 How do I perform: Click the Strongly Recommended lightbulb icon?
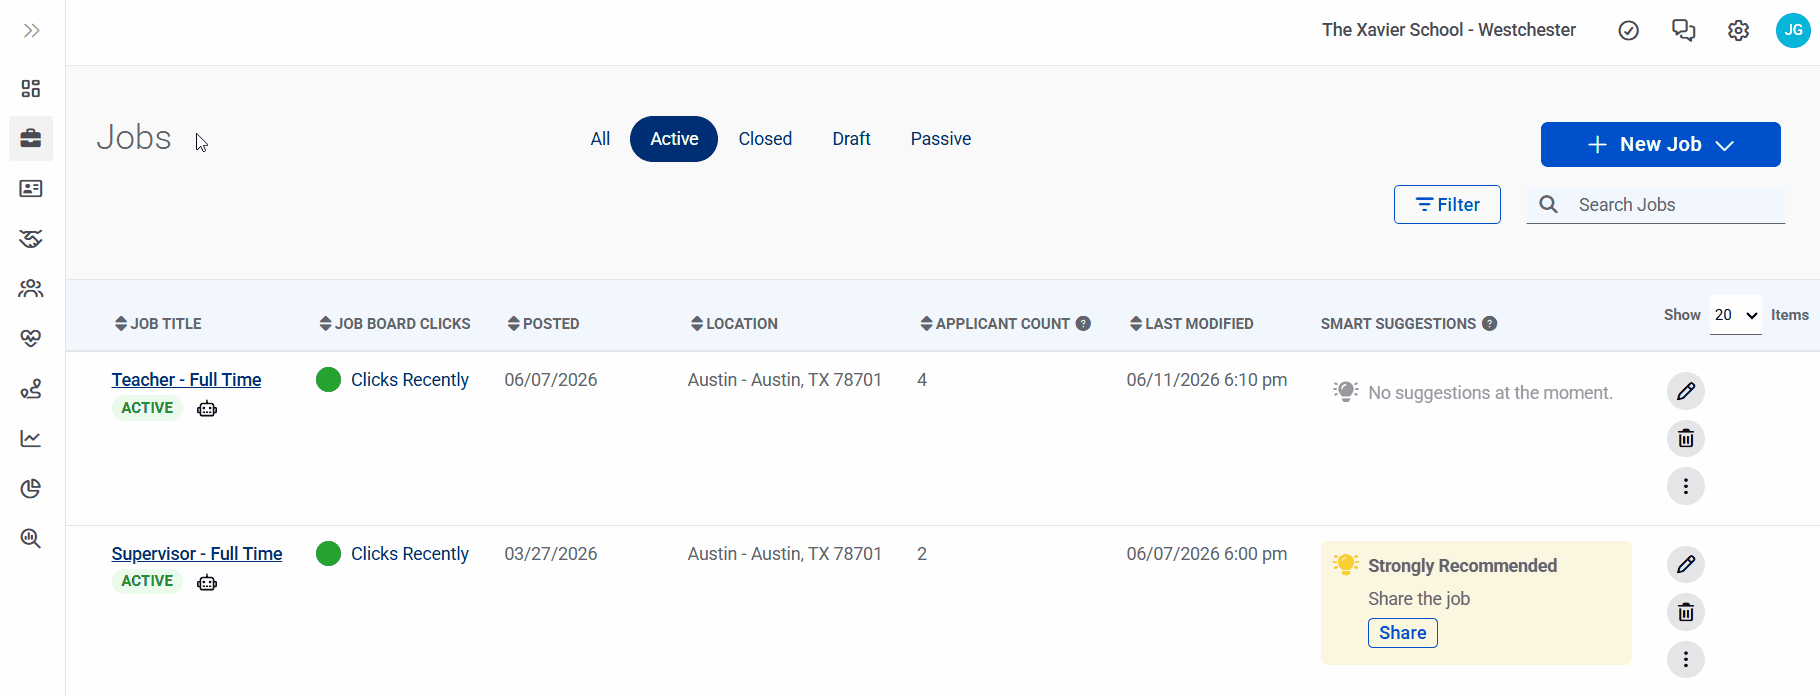click(1346, 564)
